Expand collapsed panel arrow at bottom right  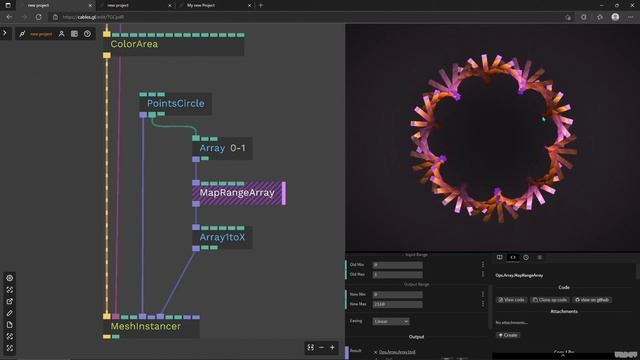[562, 356]
